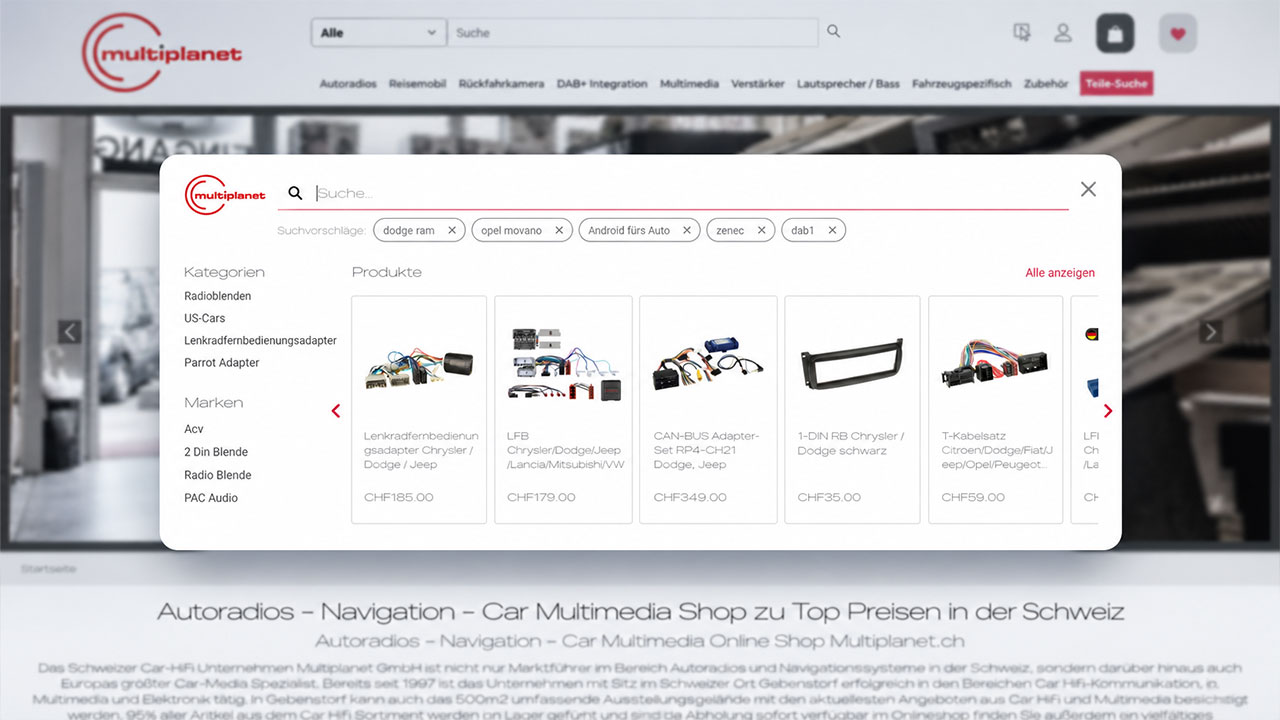Go to next banner slide on the page
Screen dimensions: 1280x720
click(x=1210, y=332)
